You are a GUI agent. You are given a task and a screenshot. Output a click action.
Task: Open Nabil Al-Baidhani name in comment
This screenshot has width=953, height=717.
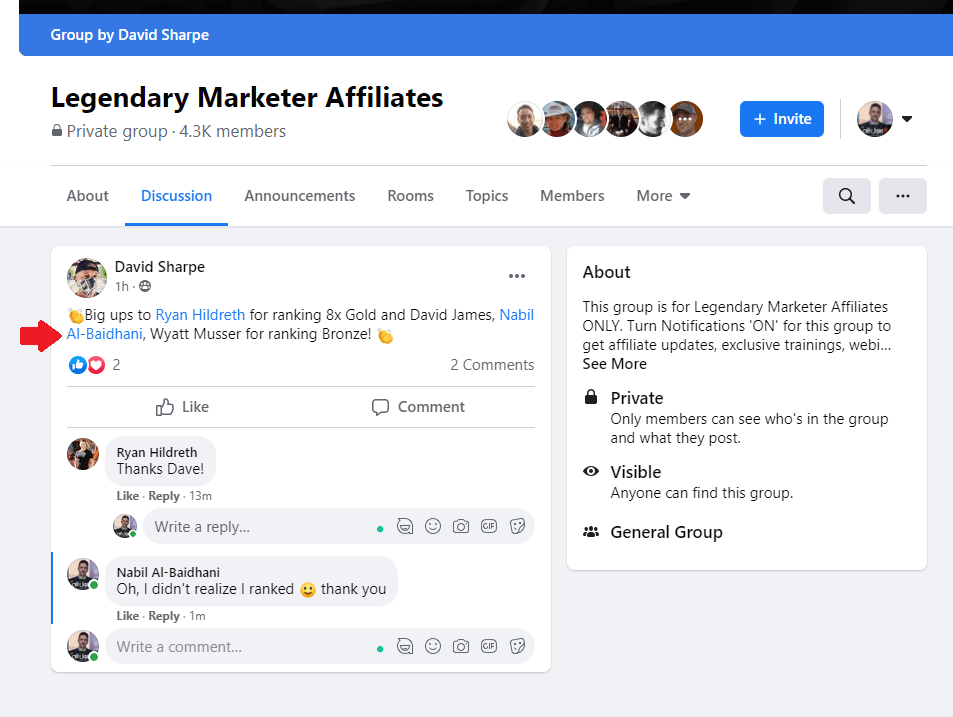pos(168,572)
